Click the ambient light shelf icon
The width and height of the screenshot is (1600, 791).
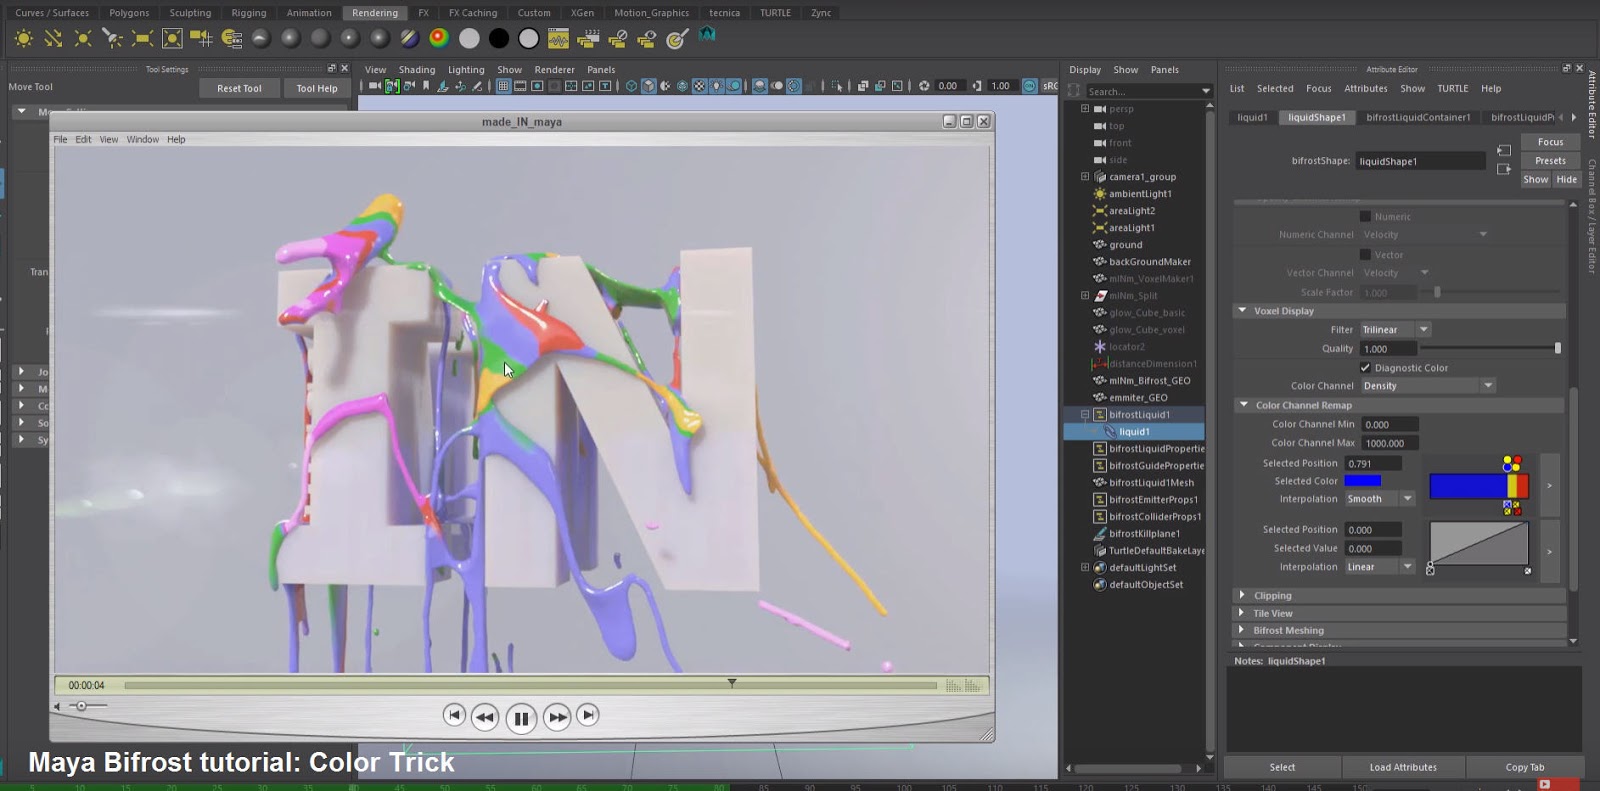point(24,39)
